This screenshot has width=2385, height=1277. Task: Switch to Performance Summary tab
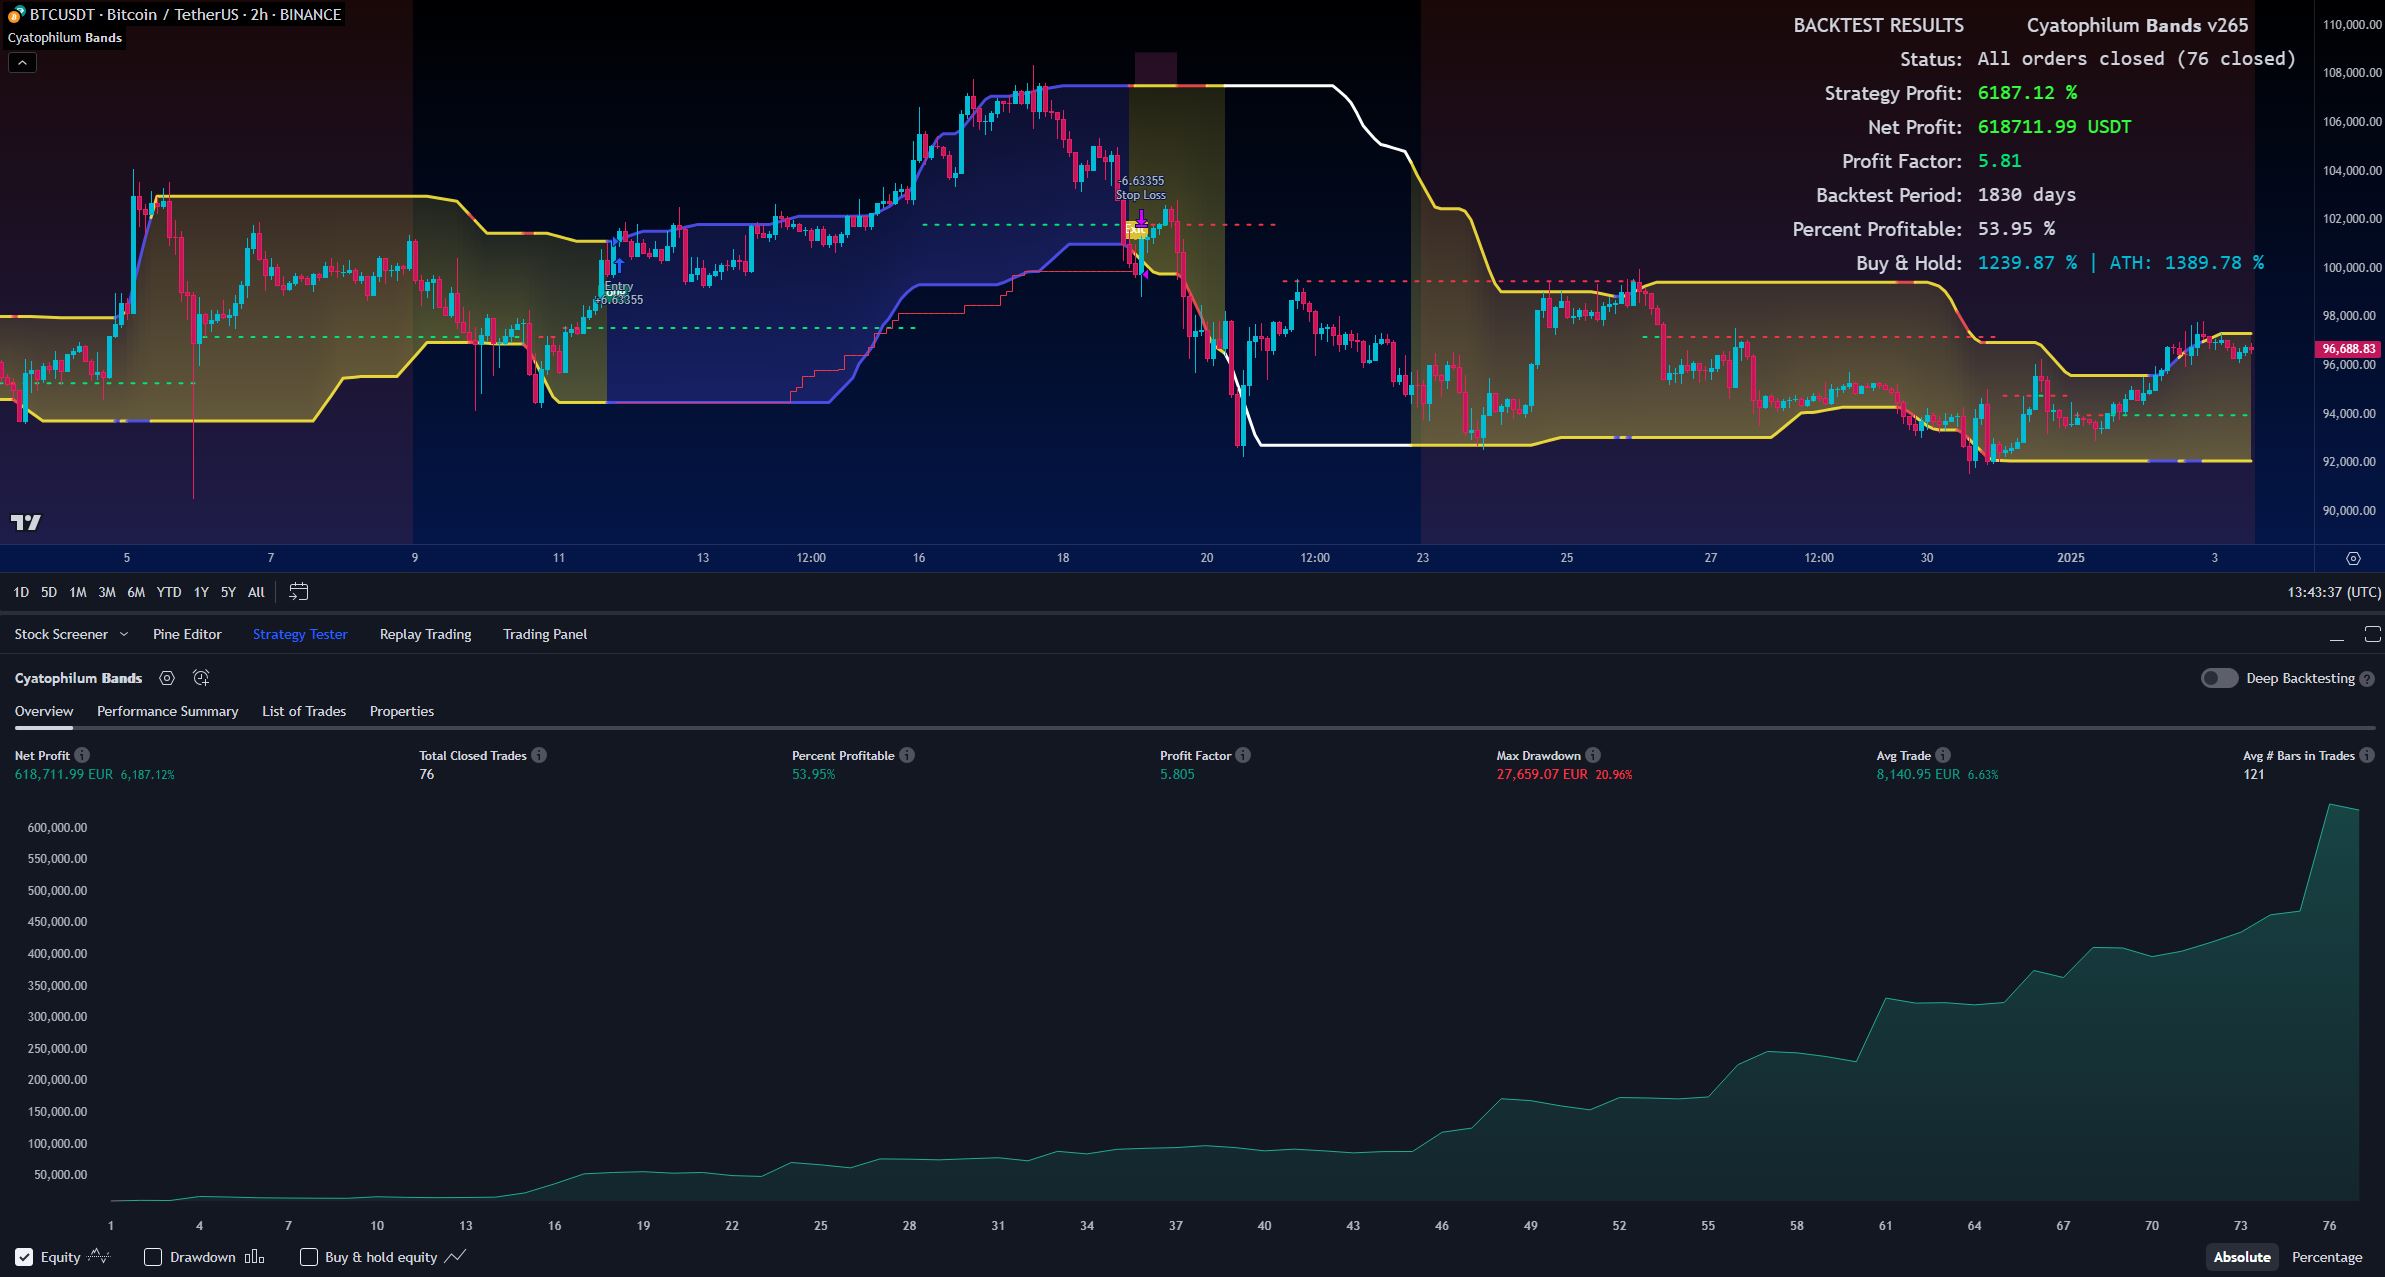click(167, 711)
